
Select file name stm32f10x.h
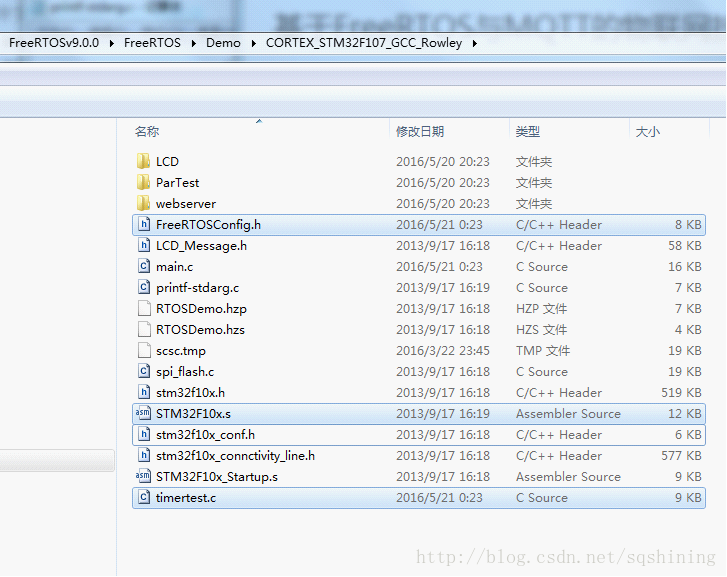(x=191, y=392)
